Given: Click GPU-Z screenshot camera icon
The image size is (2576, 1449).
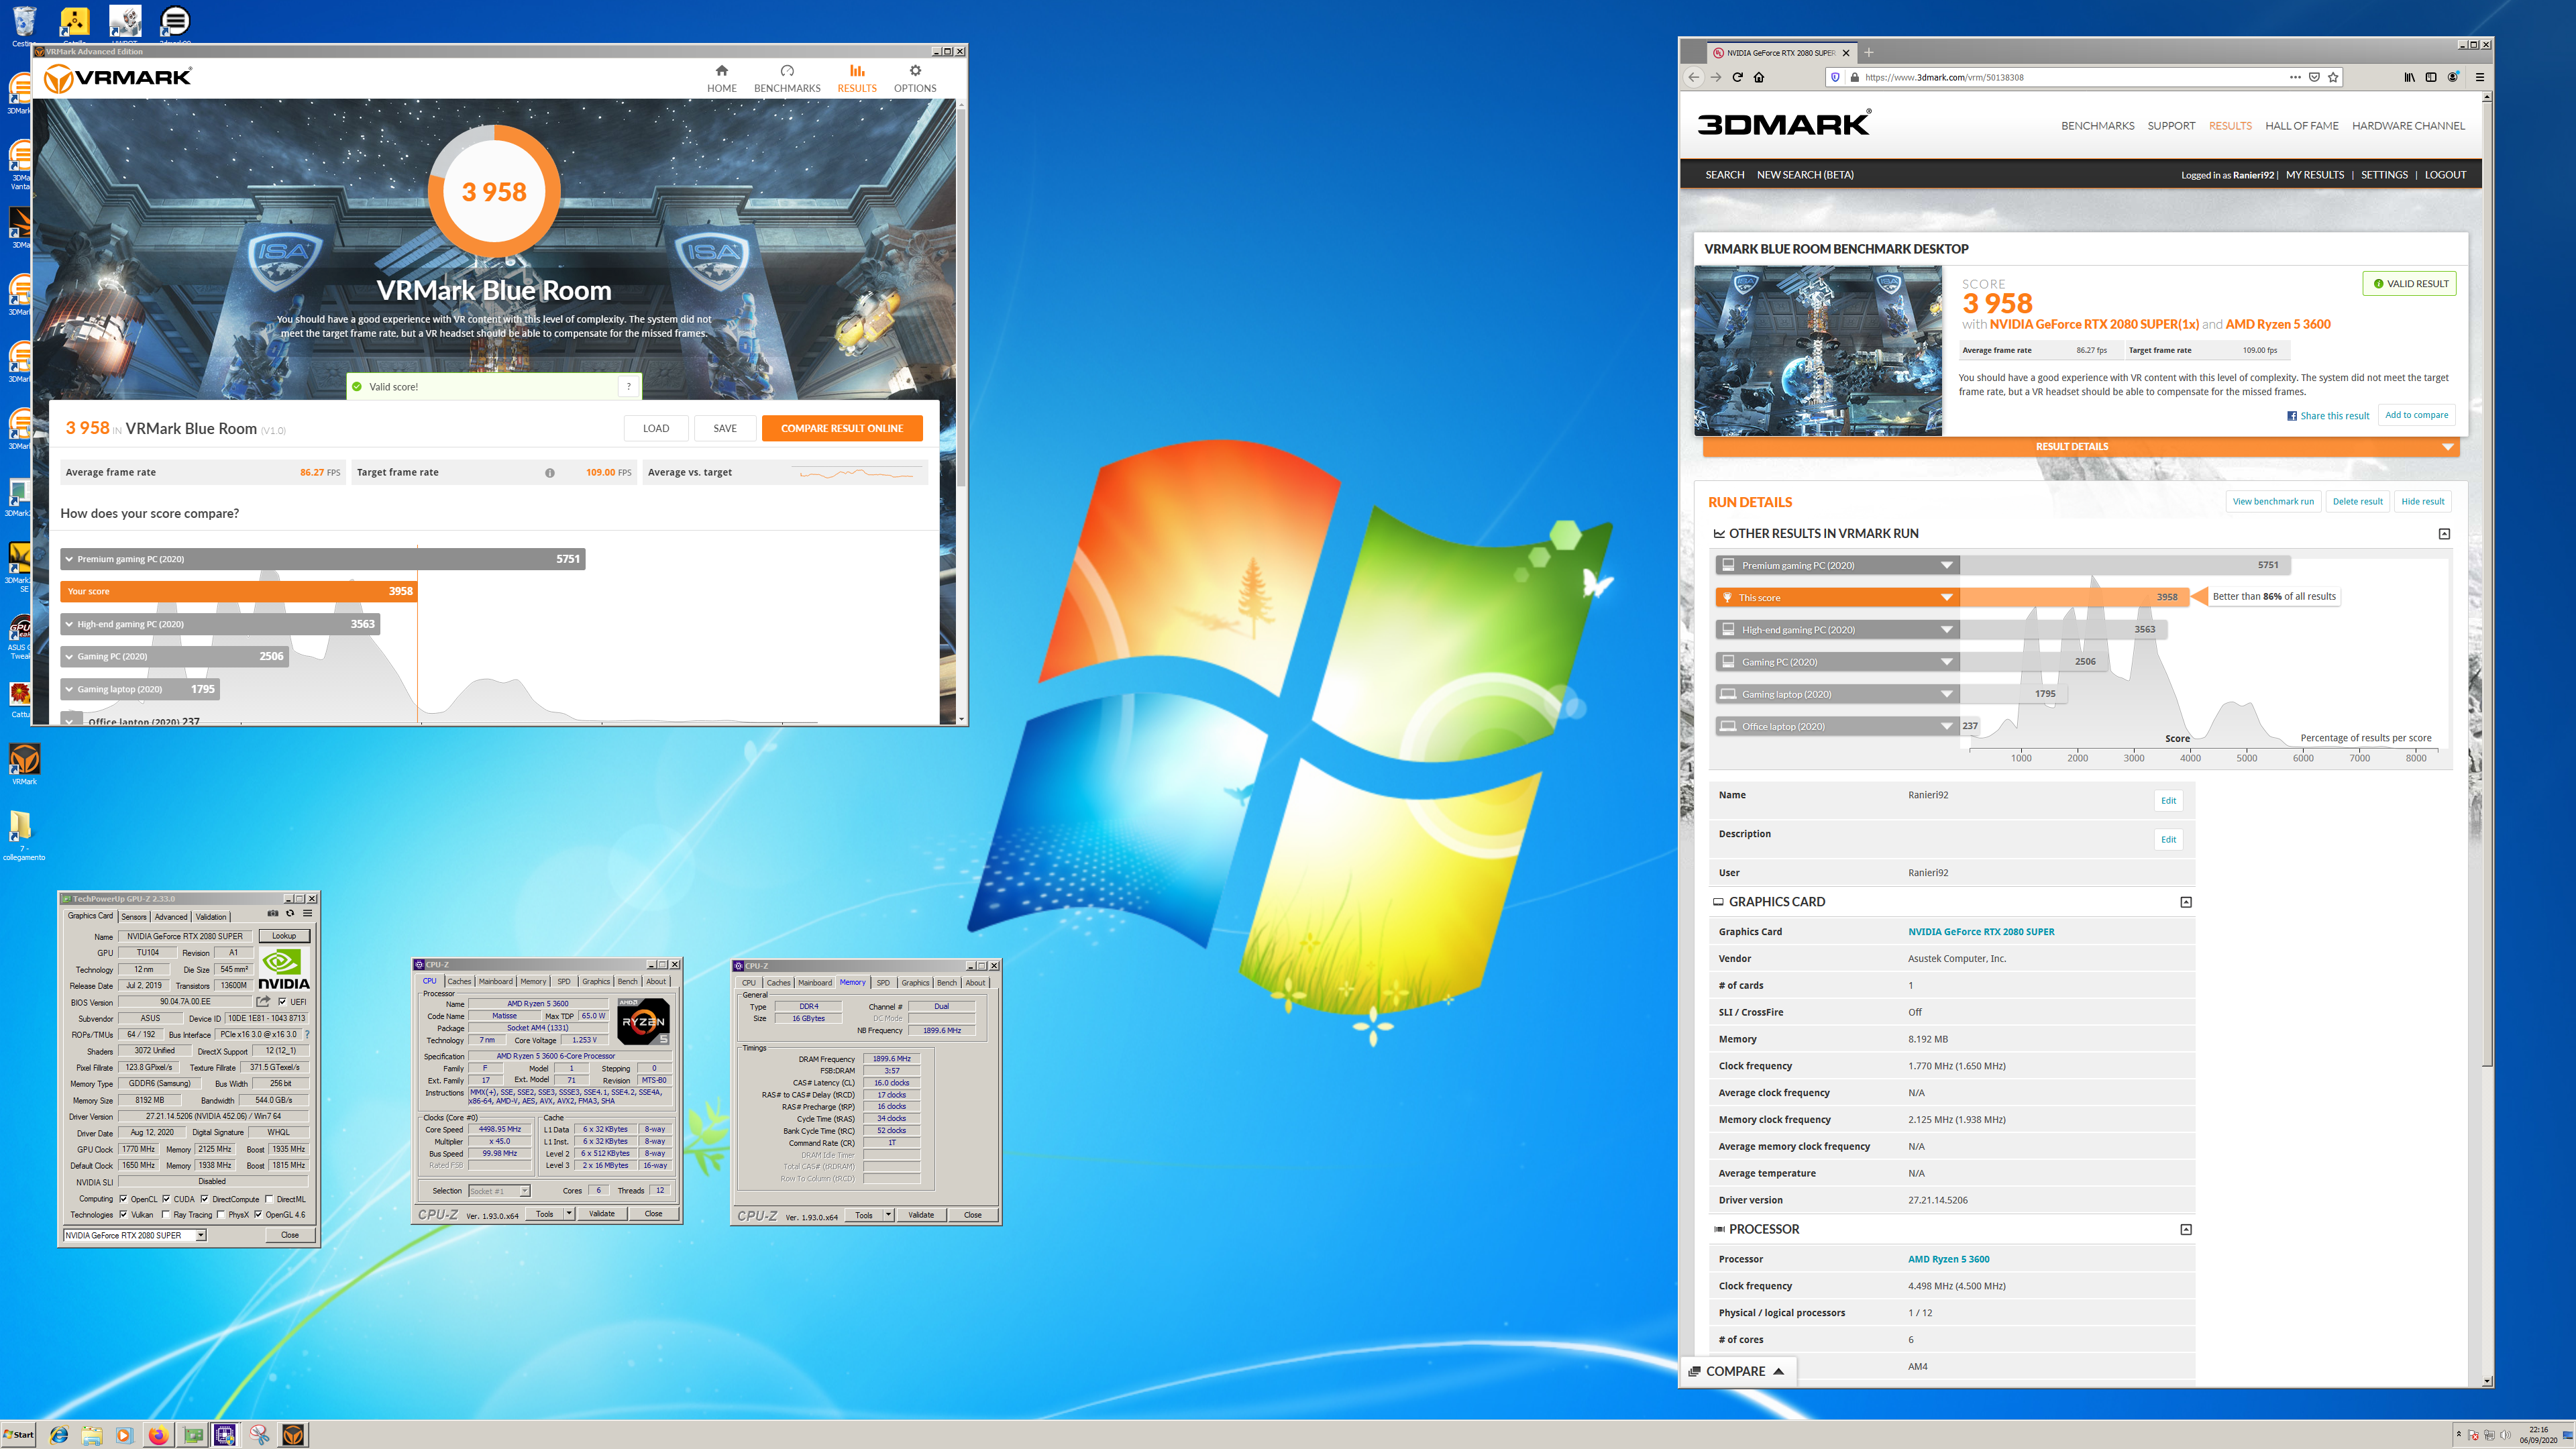Looking at the screenshot, I should pyautogui.click(x=273, y=913).
